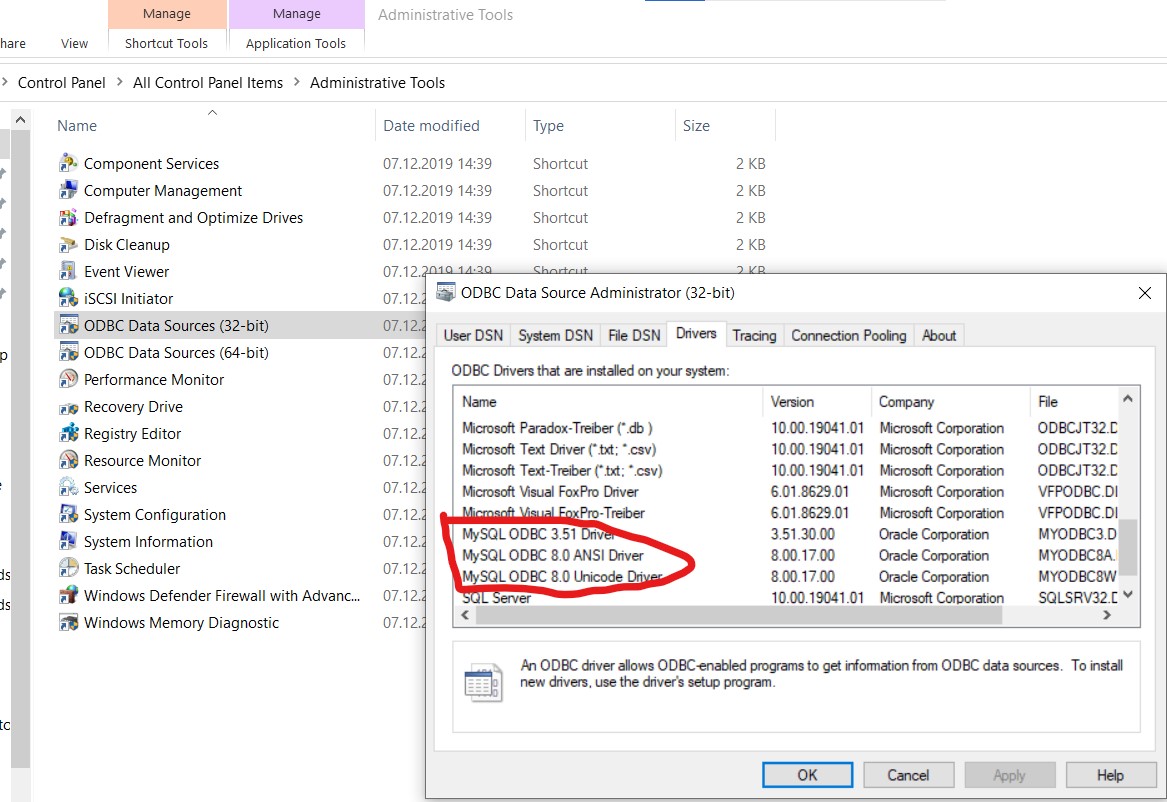Image resolution: width=1167 pixels, height=802 pixels.
Task: Select the Registry Editor icon
Action: pos(68,434)
